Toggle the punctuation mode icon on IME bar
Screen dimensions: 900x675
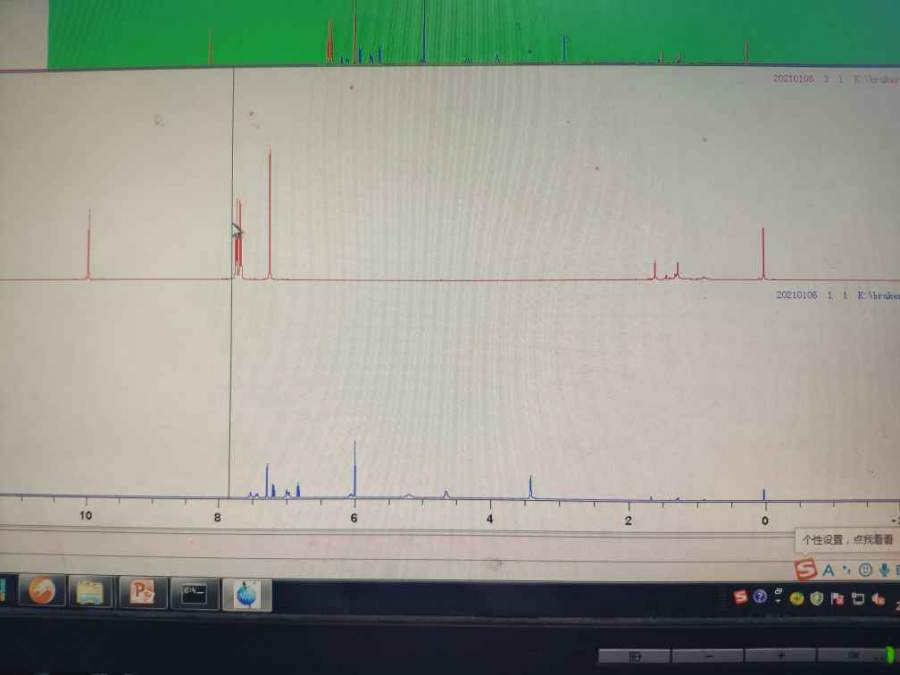click(x=847, y=569)
